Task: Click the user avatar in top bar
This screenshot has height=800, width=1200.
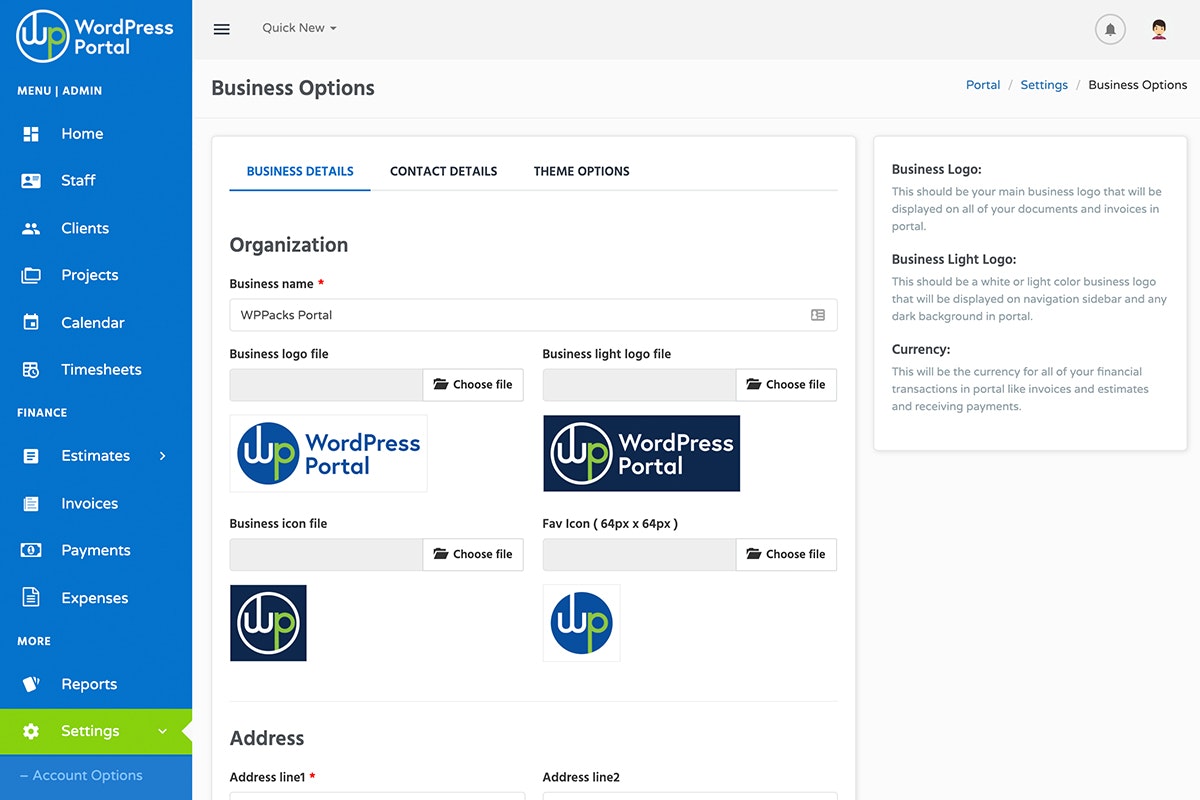Action: click(x=1158, y=29)
